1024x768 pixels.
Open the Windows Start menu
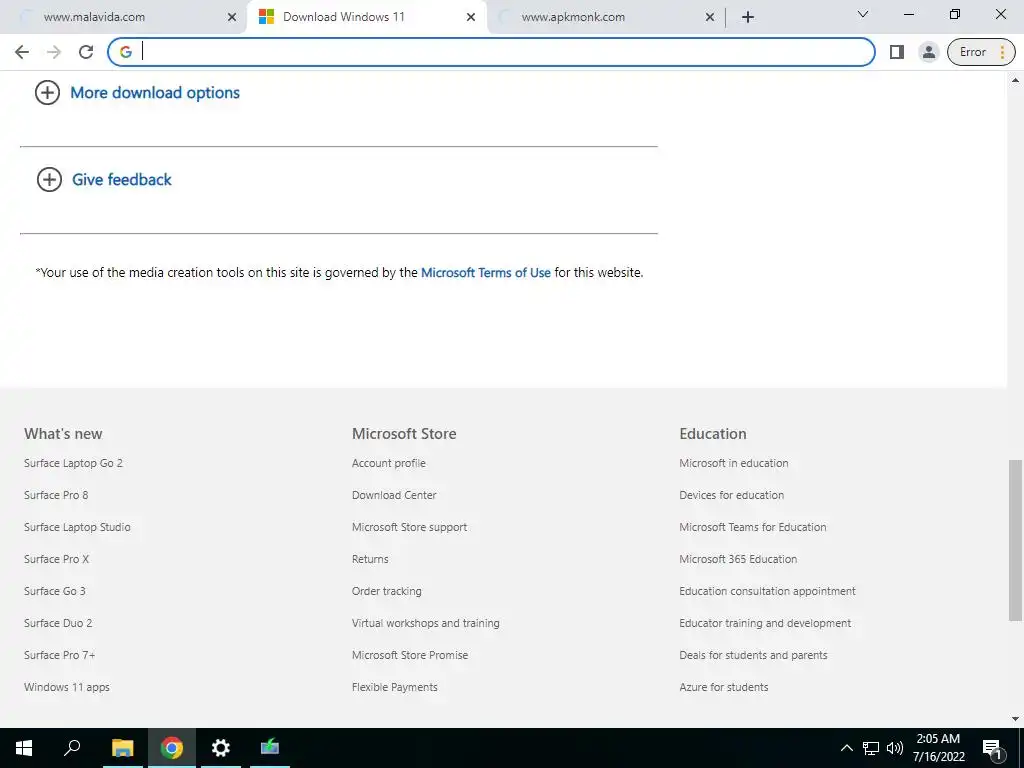pyautogui.click(x=24, y=748)
